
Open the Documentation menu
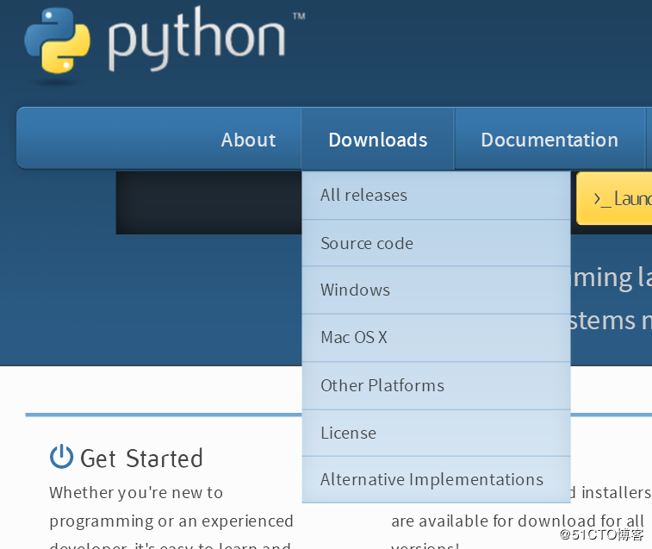pyautogui.click(x=549, y=140)
